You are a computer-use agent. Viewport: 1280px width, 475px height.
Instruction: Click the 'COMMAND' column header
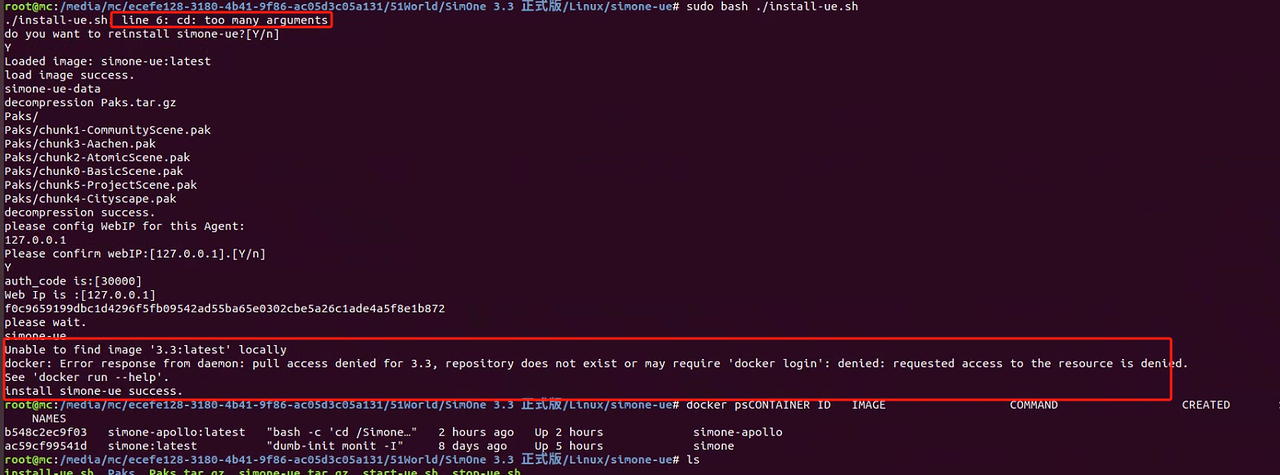1034,405
